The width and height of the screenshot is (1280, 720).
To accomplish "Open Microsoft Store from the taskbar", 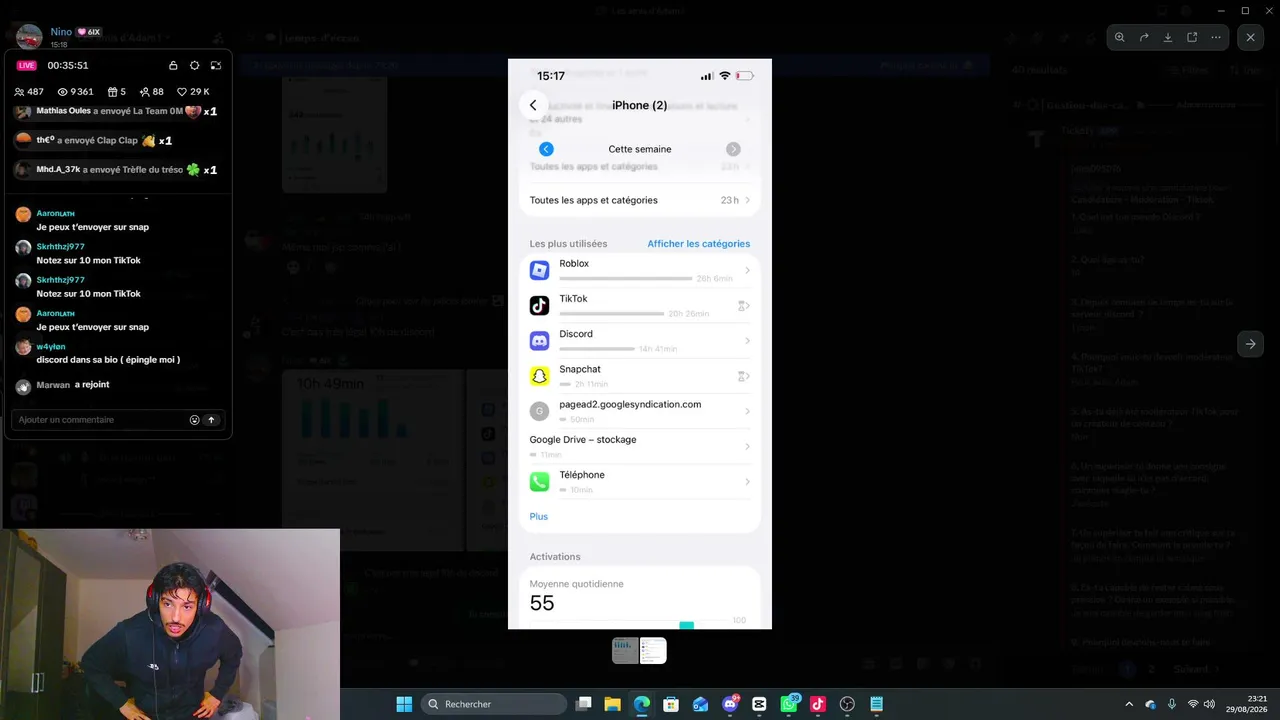I will point(671,704).
